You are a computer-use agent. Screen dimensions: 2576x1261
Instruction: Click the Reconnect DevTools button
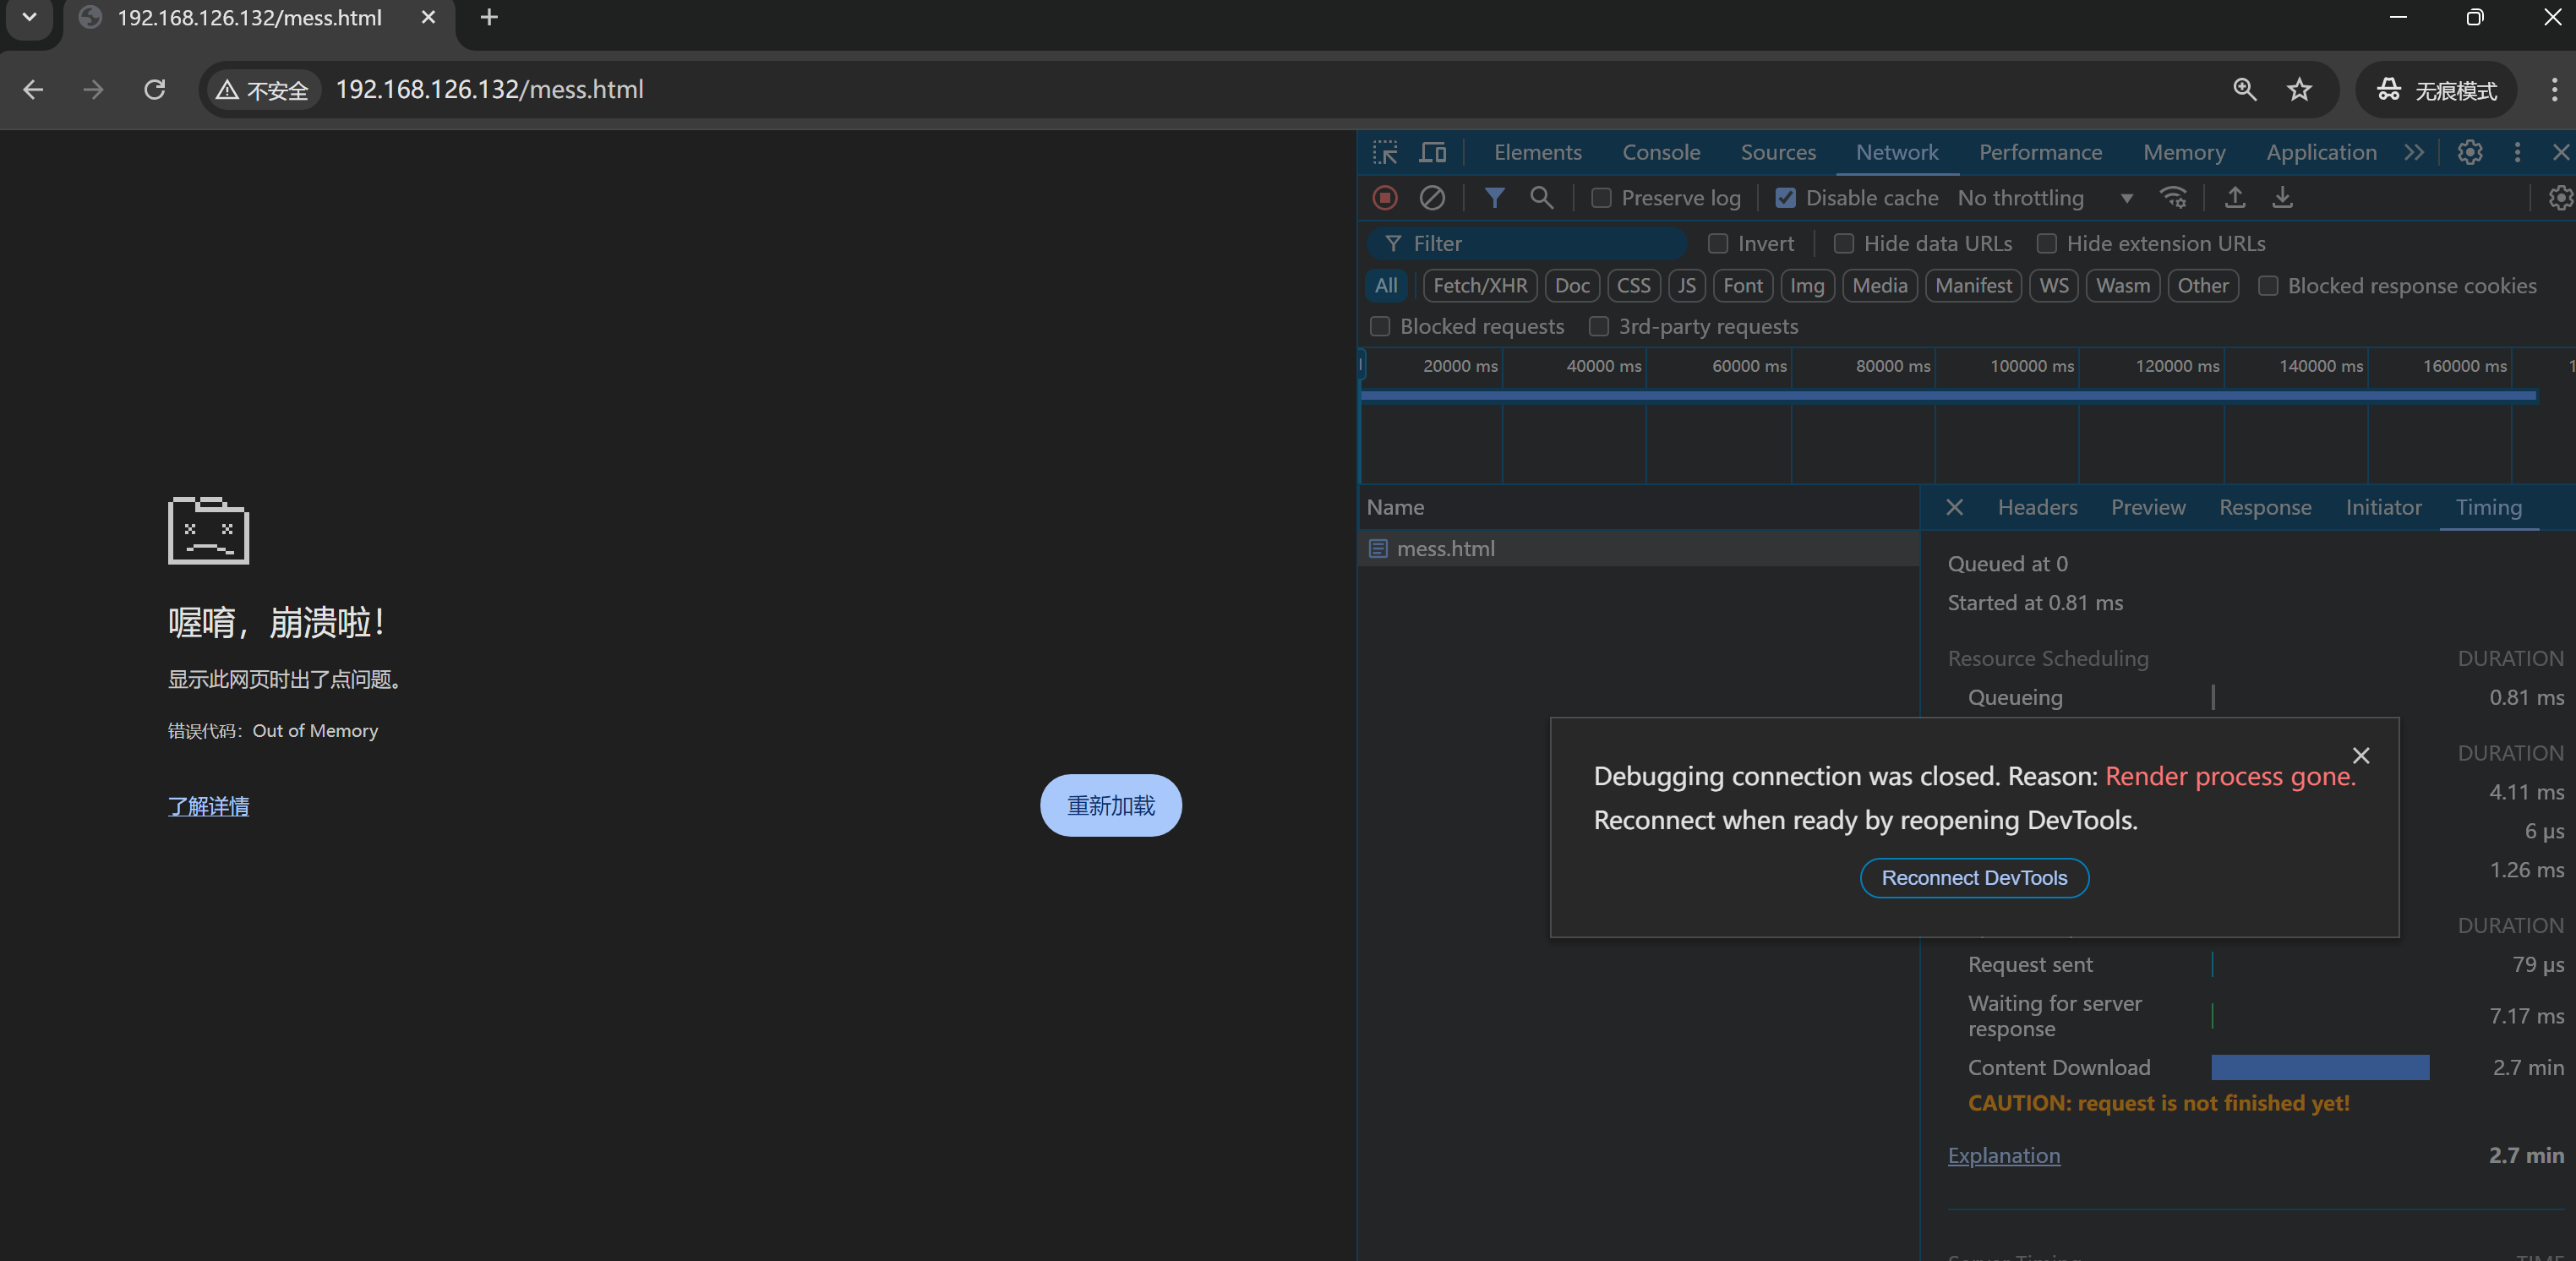tap(1974, 878)
